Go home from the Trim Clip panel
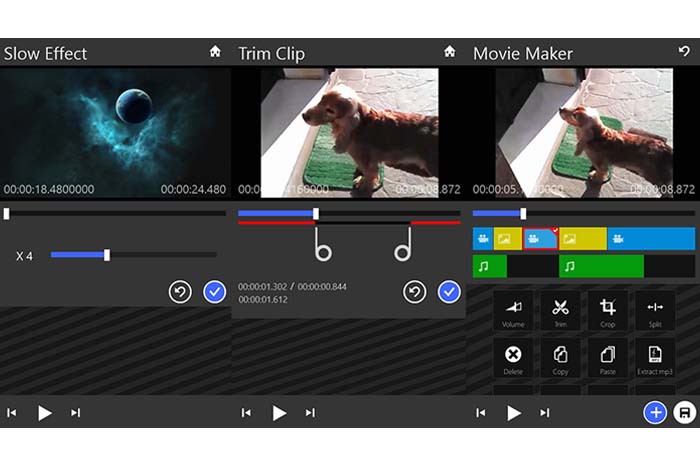The height and width of the screenshot is (467, 700). tap(449, 52)
